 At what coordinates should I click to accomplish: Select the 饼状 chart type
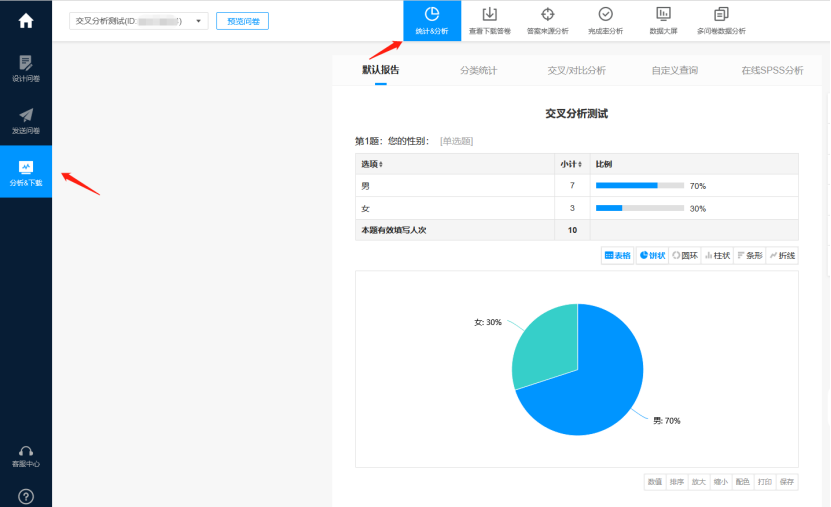[652, 256]
